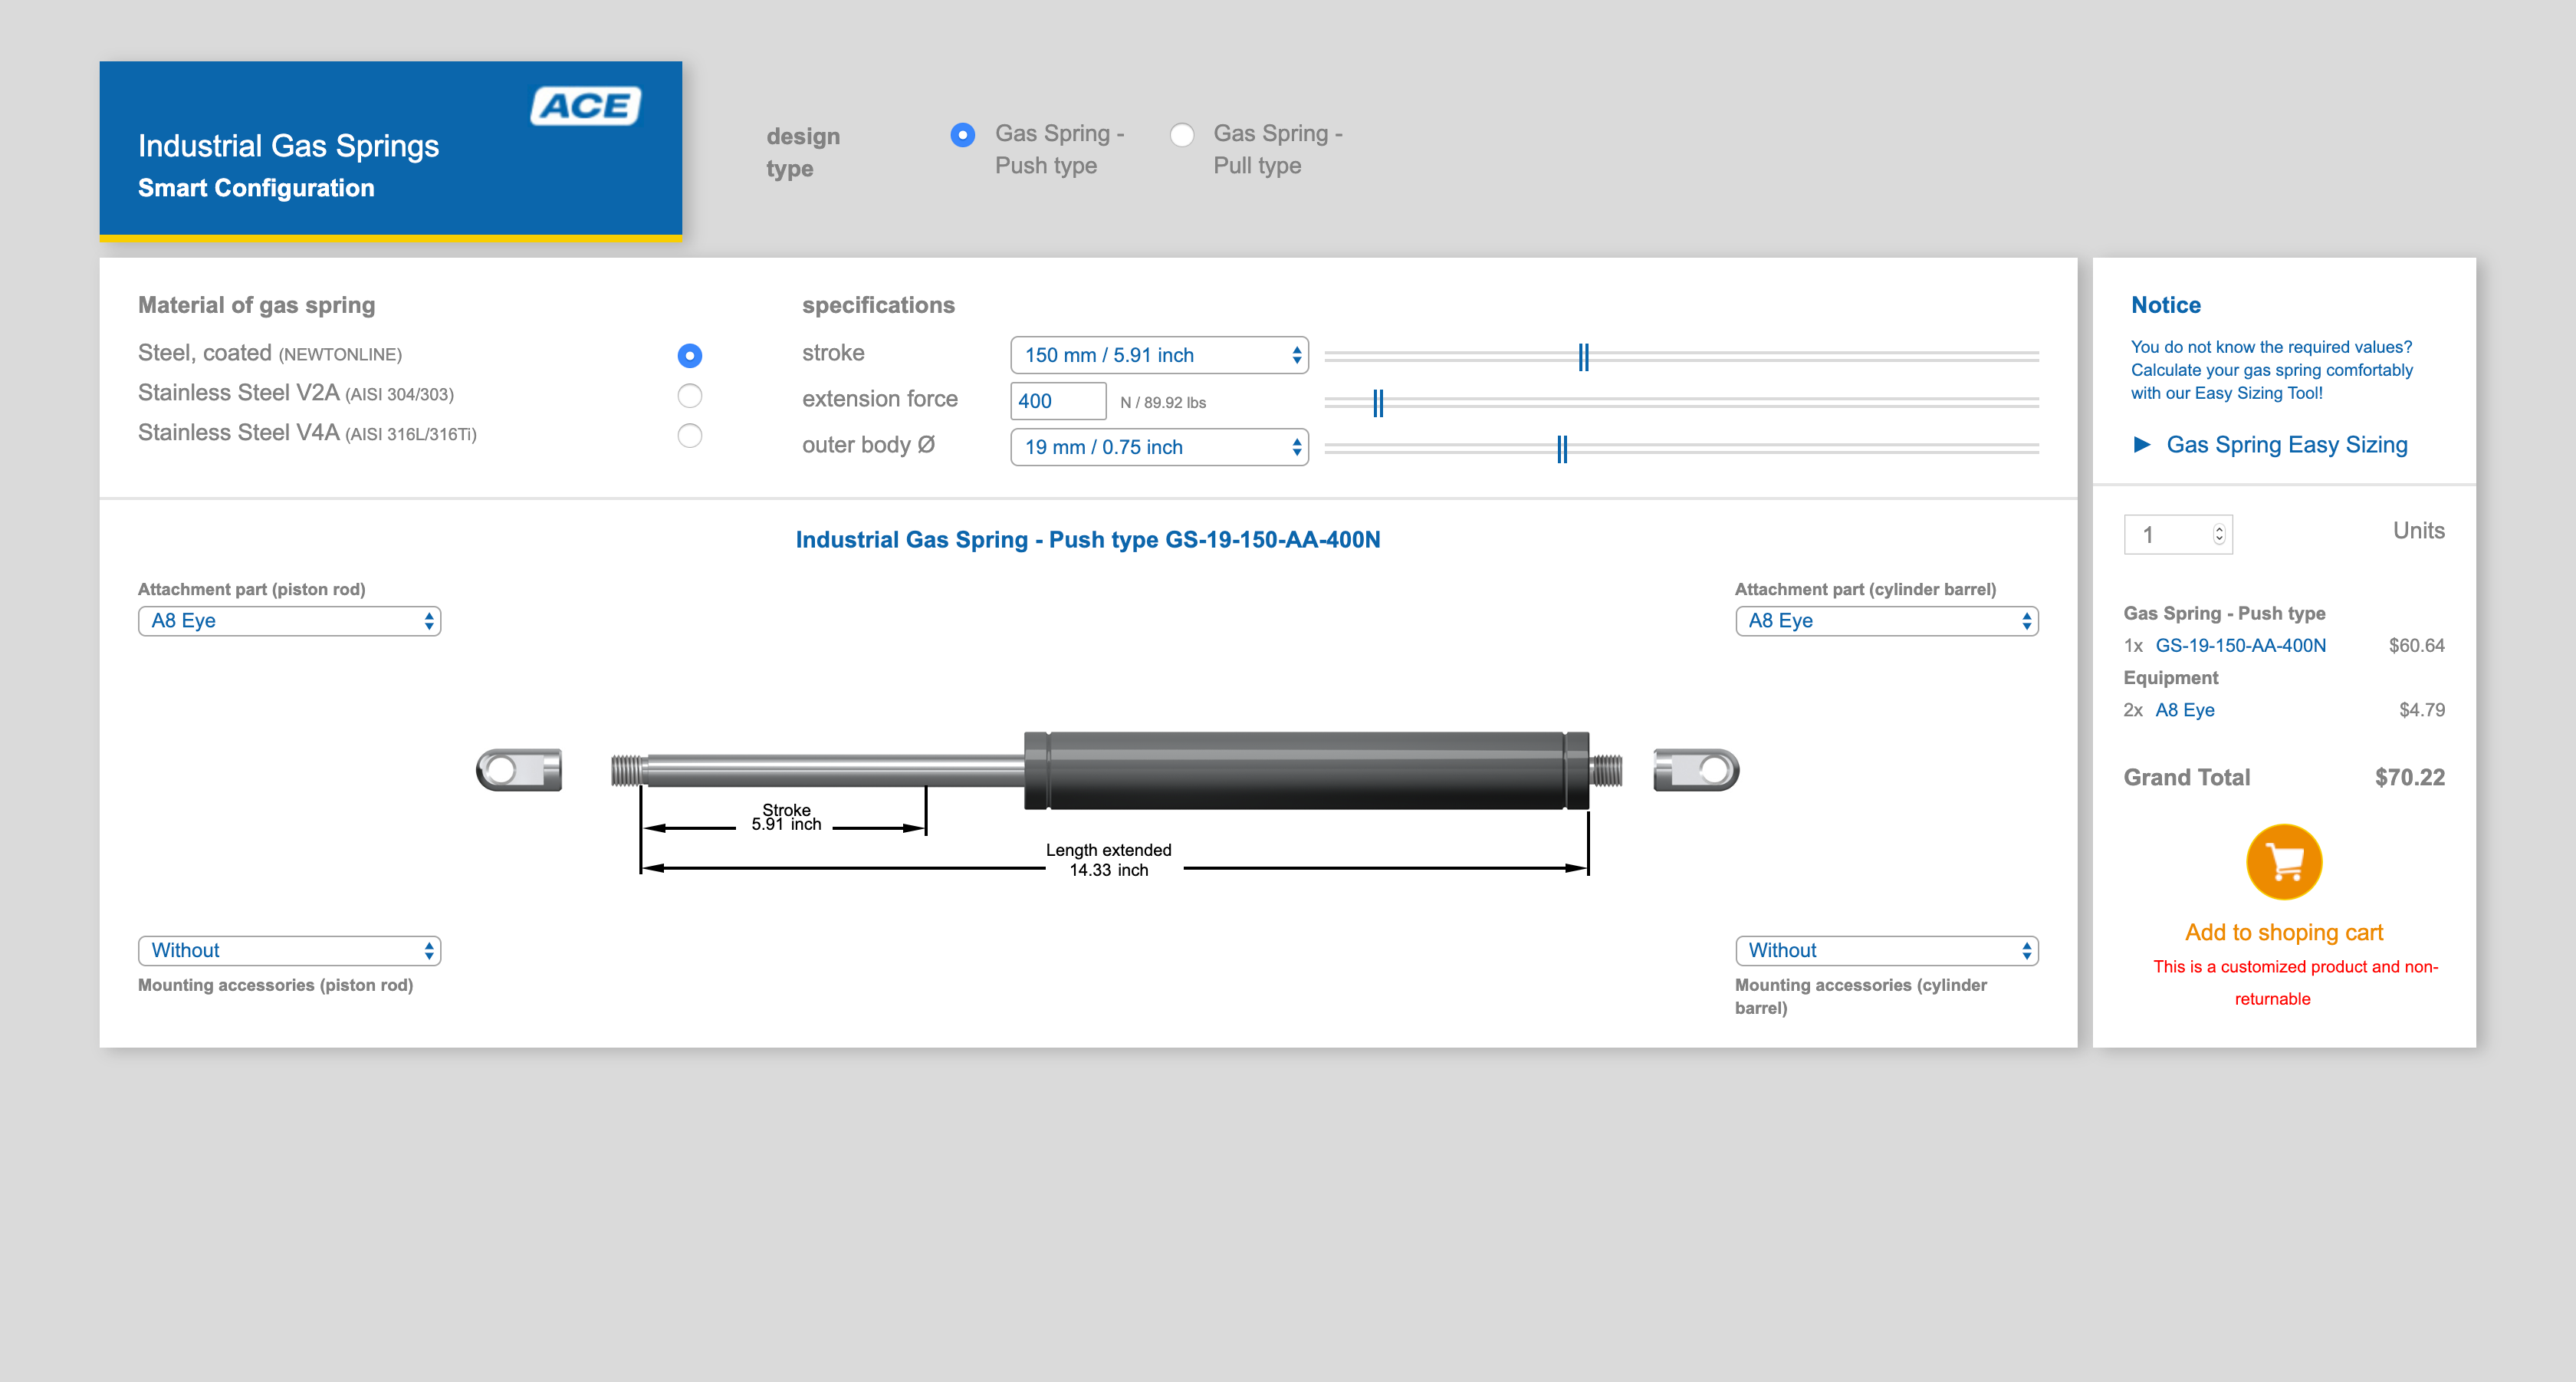Open the GS-19-150-AA-400N product link
The image size is (2576, 1382).
pos(2240,646)
